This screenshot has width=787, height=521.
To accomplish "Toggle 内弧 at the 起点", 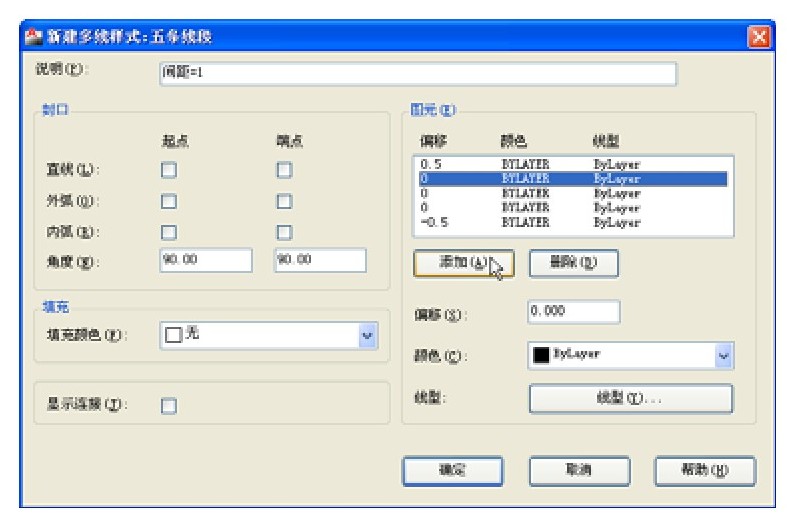I will (169, 232).
